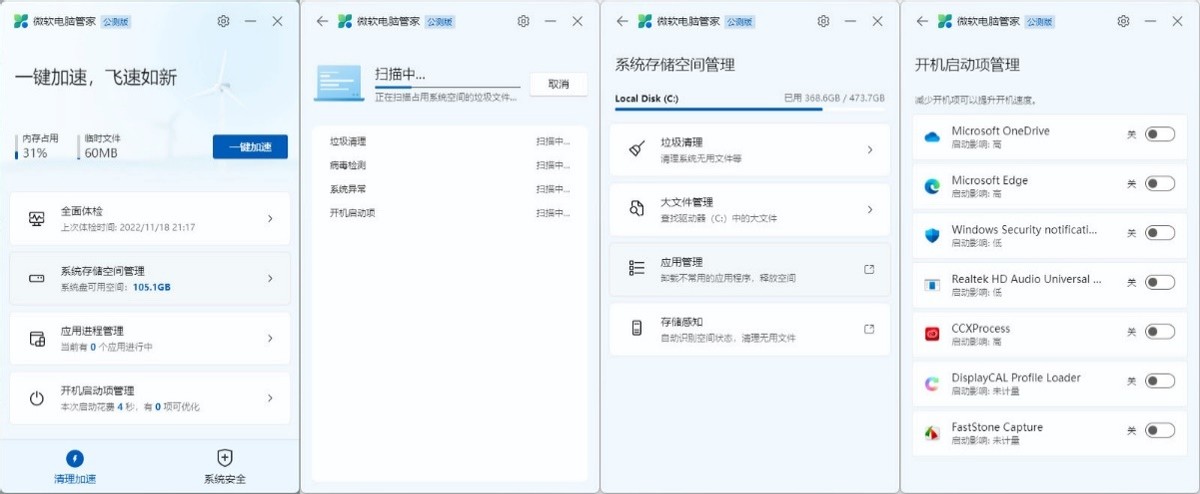Switch to 清理加速 bottom tab

(x=75, y=467)
